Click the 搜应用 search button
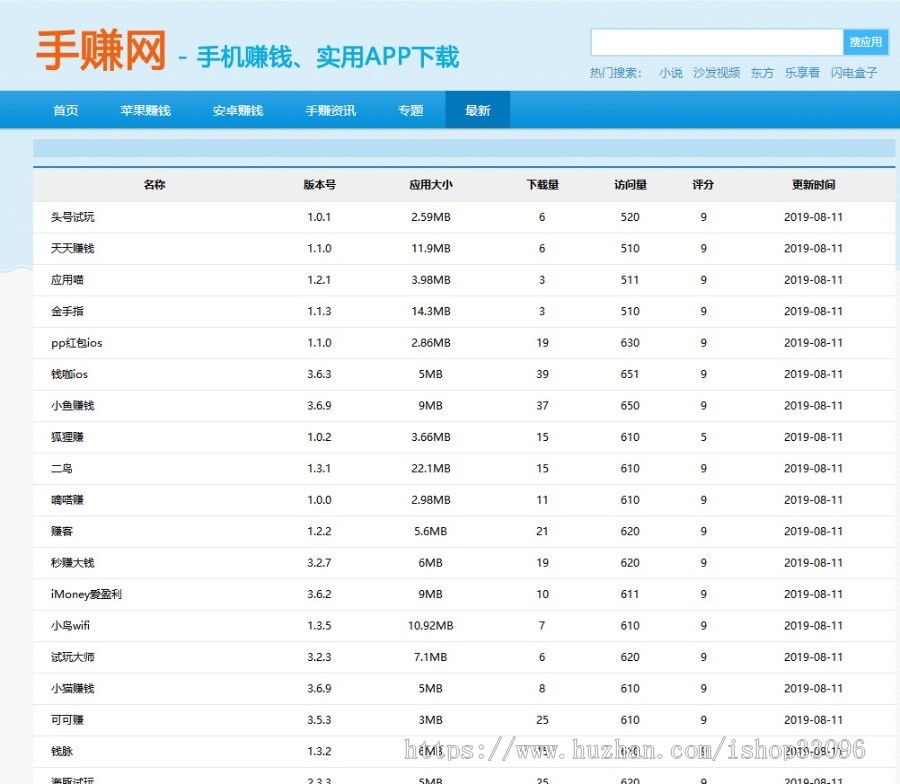Viewport: 900px width, 784px height. click(866, 41)
